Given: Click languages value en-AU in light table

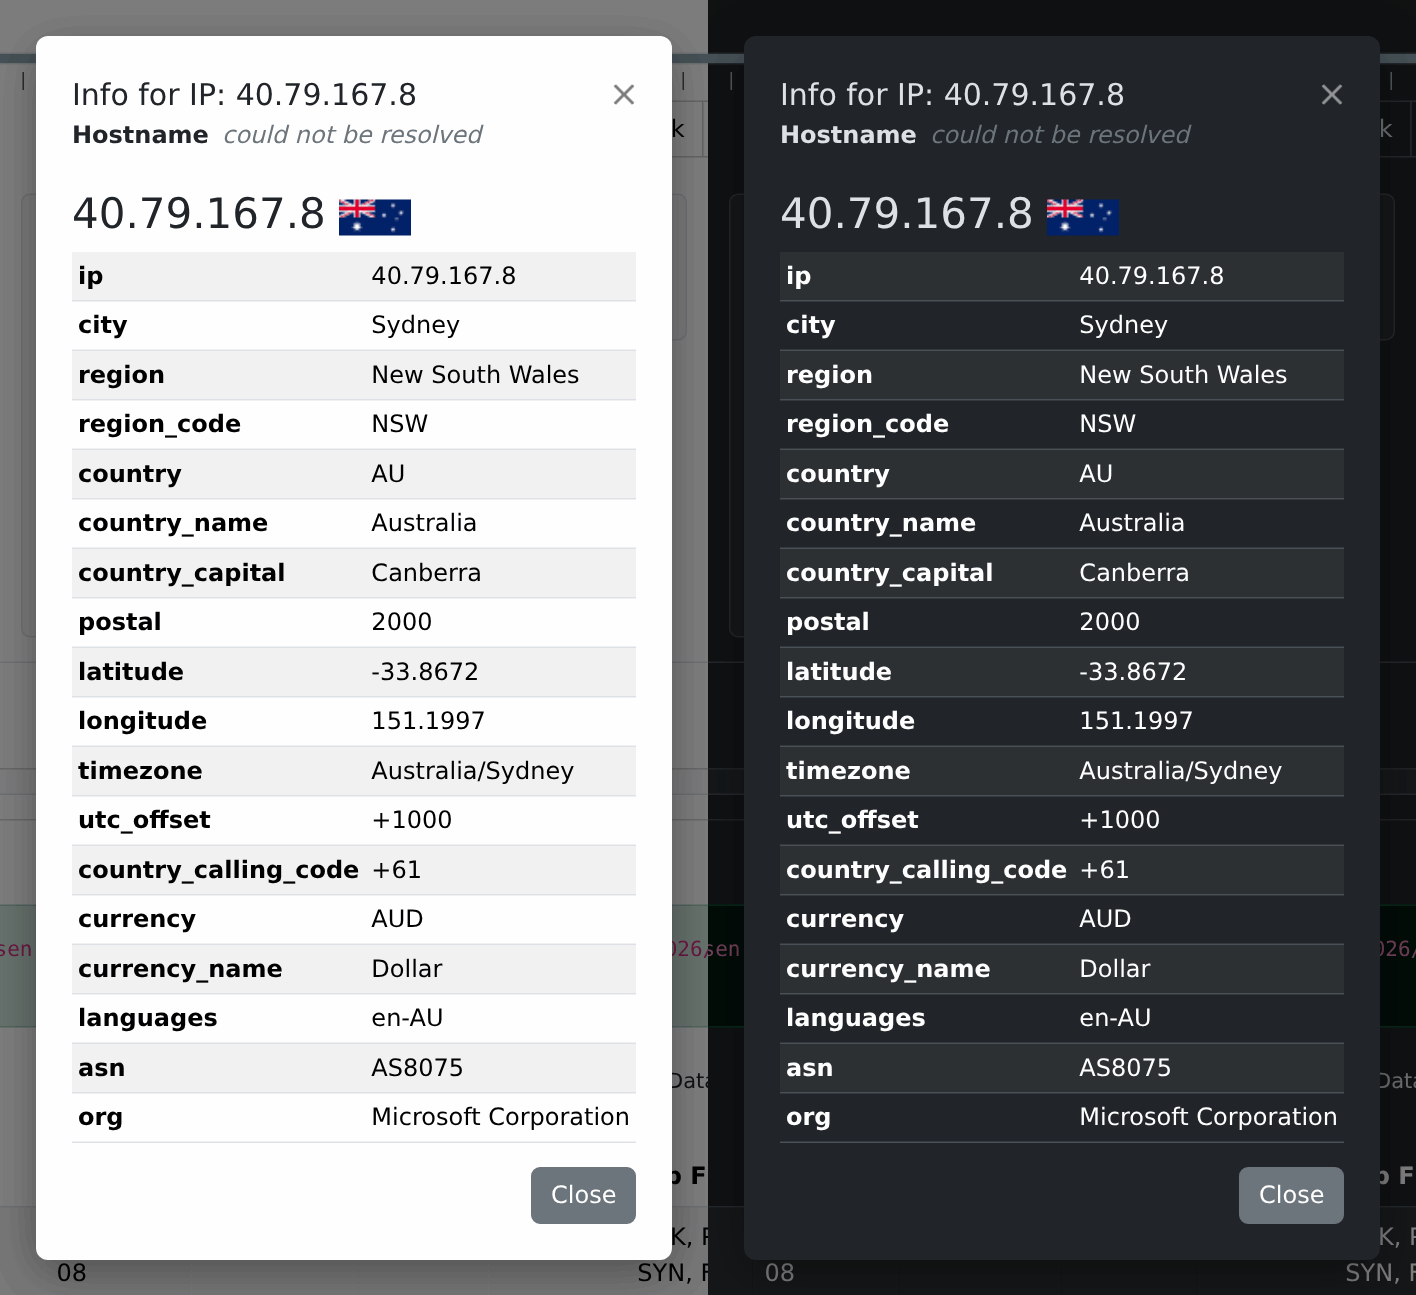Looking at the screenshot, I should (407, 1018).
